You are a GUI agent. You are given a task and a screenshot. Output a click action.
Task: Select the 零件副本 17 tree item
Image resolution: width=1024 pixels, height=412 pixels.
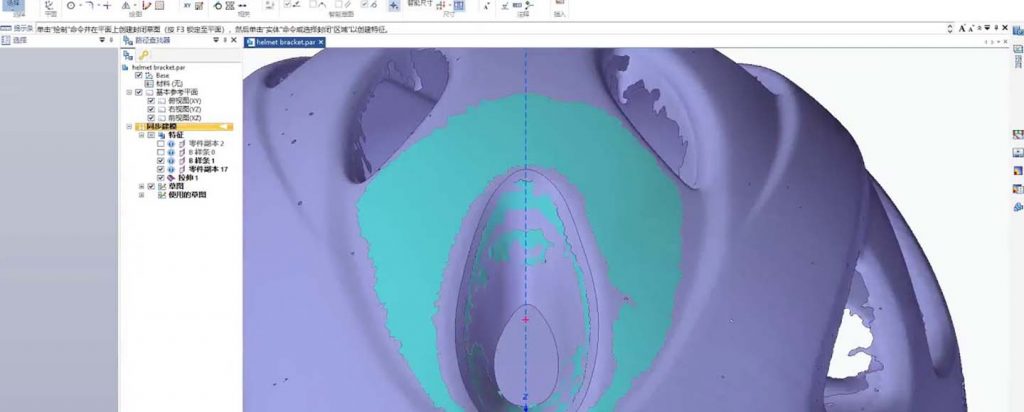(x=208, y=169)
